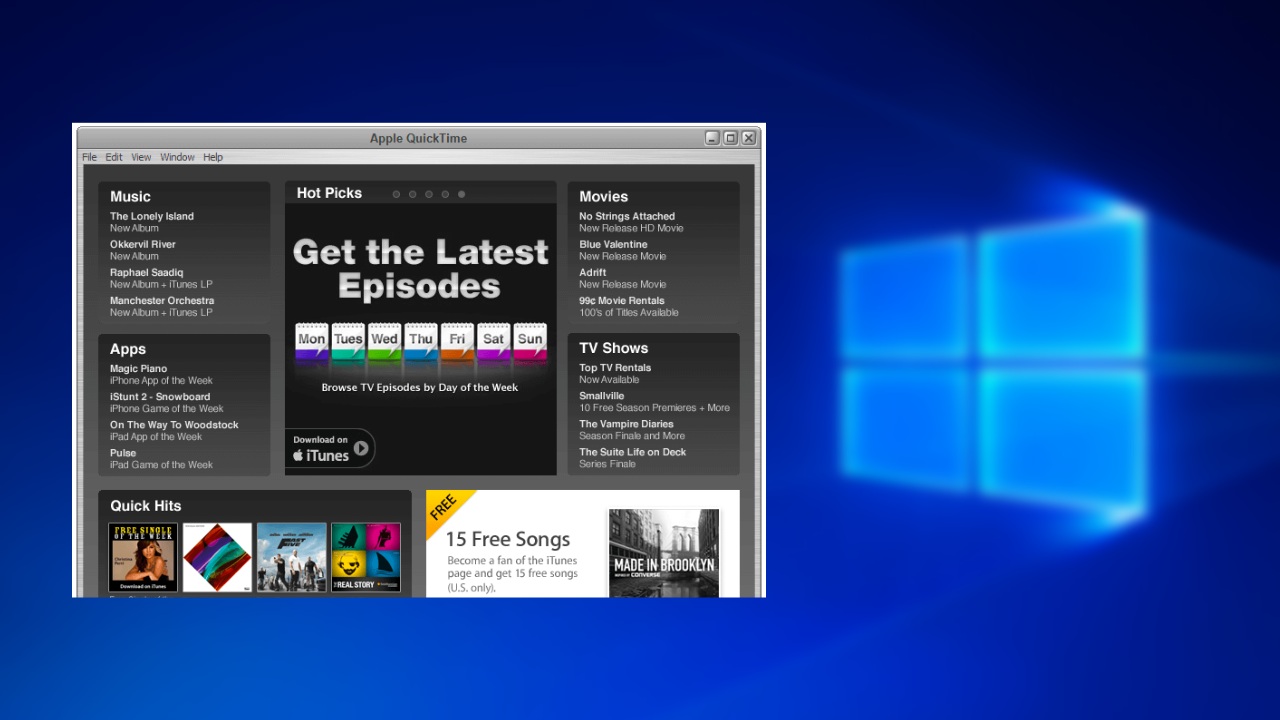Open Manchester Orchestra album link
1280x720 pixels.
click(x=162, y=306)
